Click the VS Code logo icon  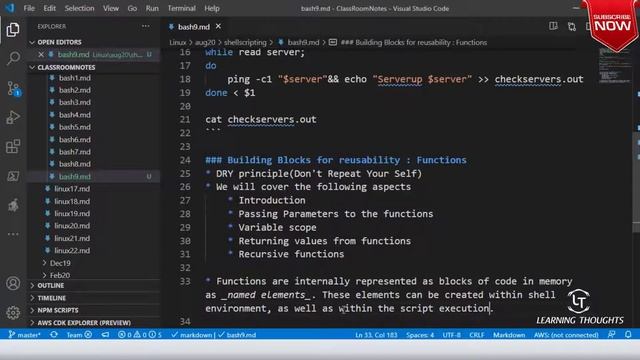(10, 8)
